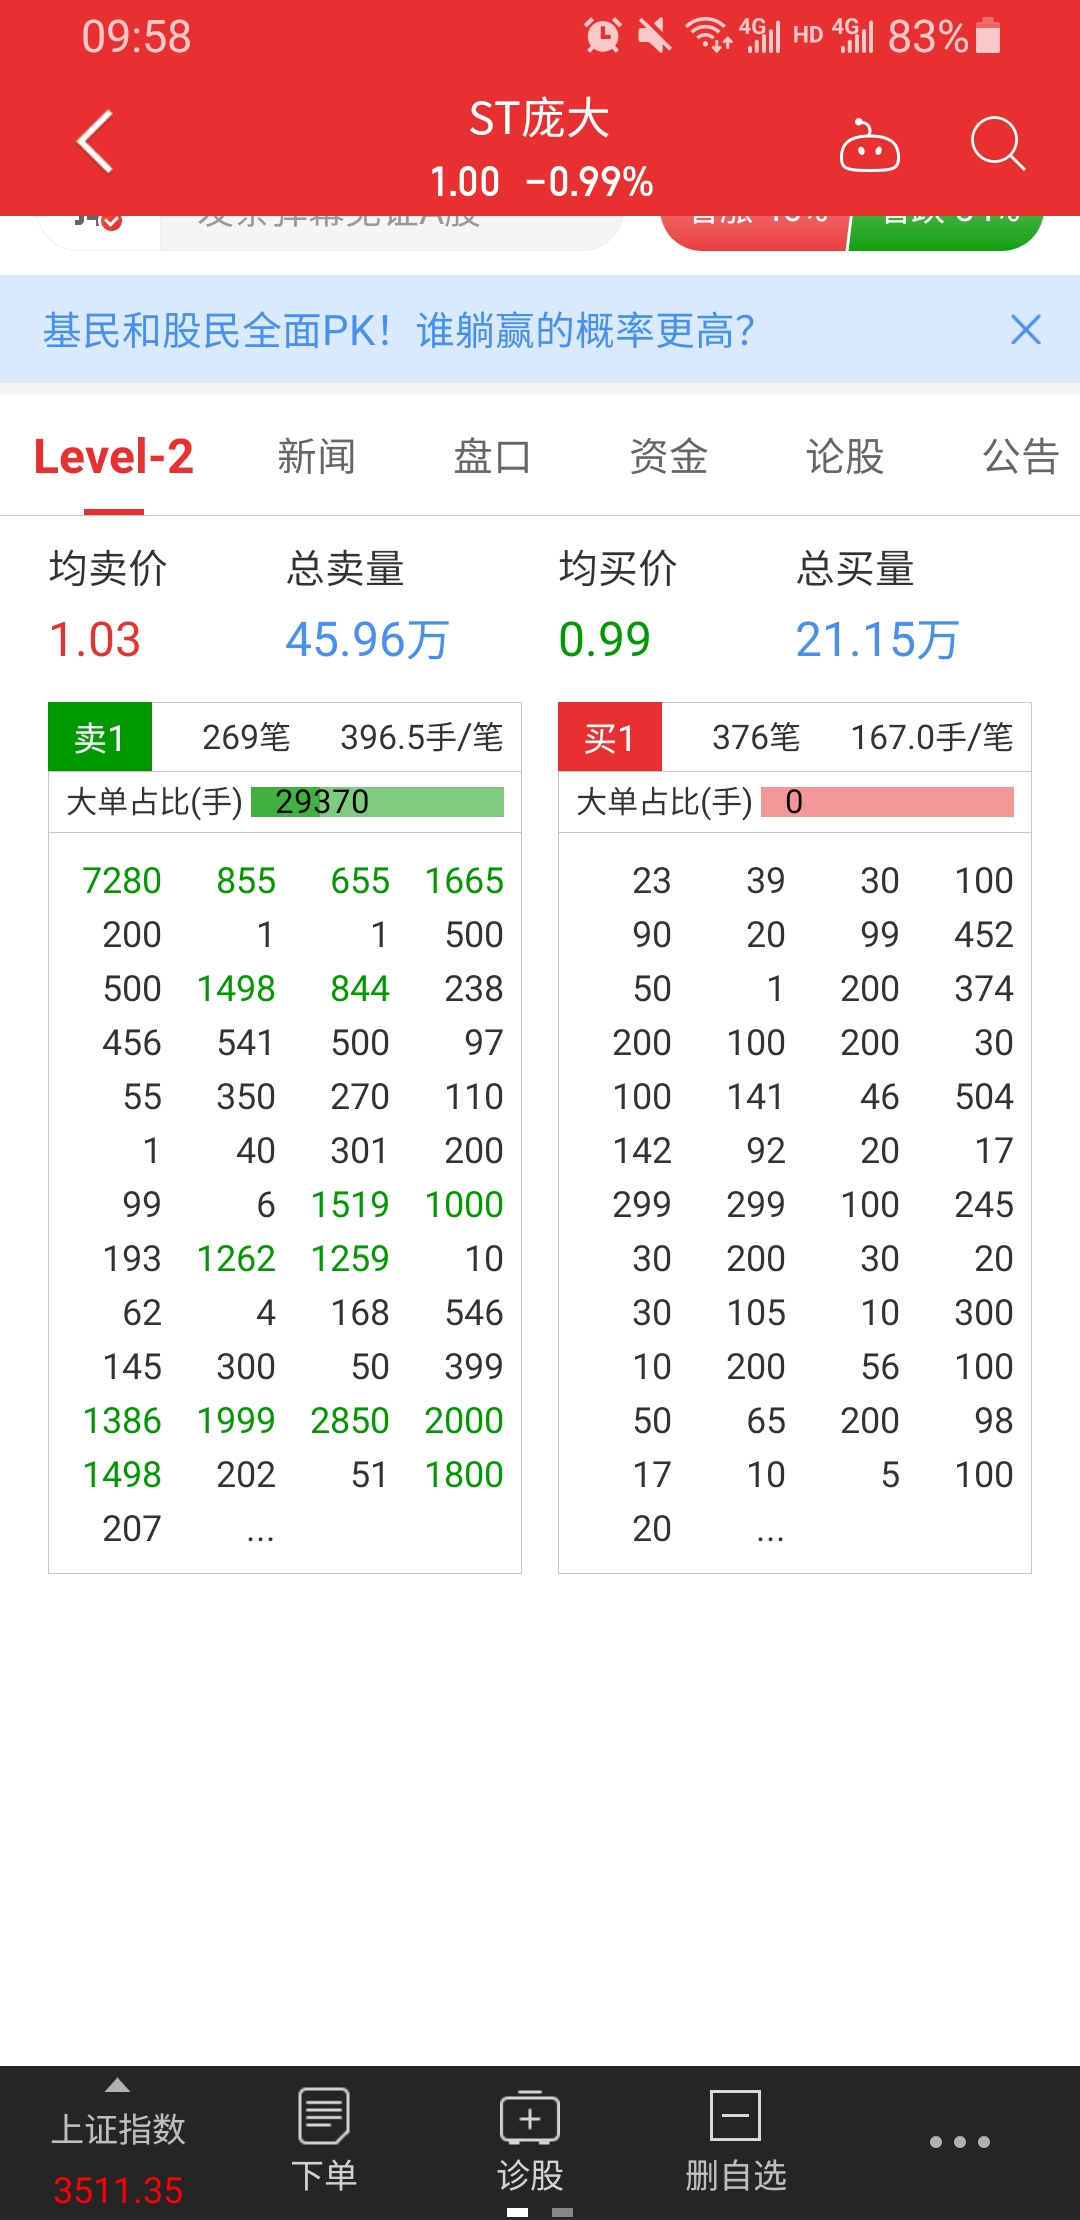Image resolution: width=1080 pixels, height=2220 pixels.
Task: Tap the 269笔 sell count text
Action: (x=246, y=737)
